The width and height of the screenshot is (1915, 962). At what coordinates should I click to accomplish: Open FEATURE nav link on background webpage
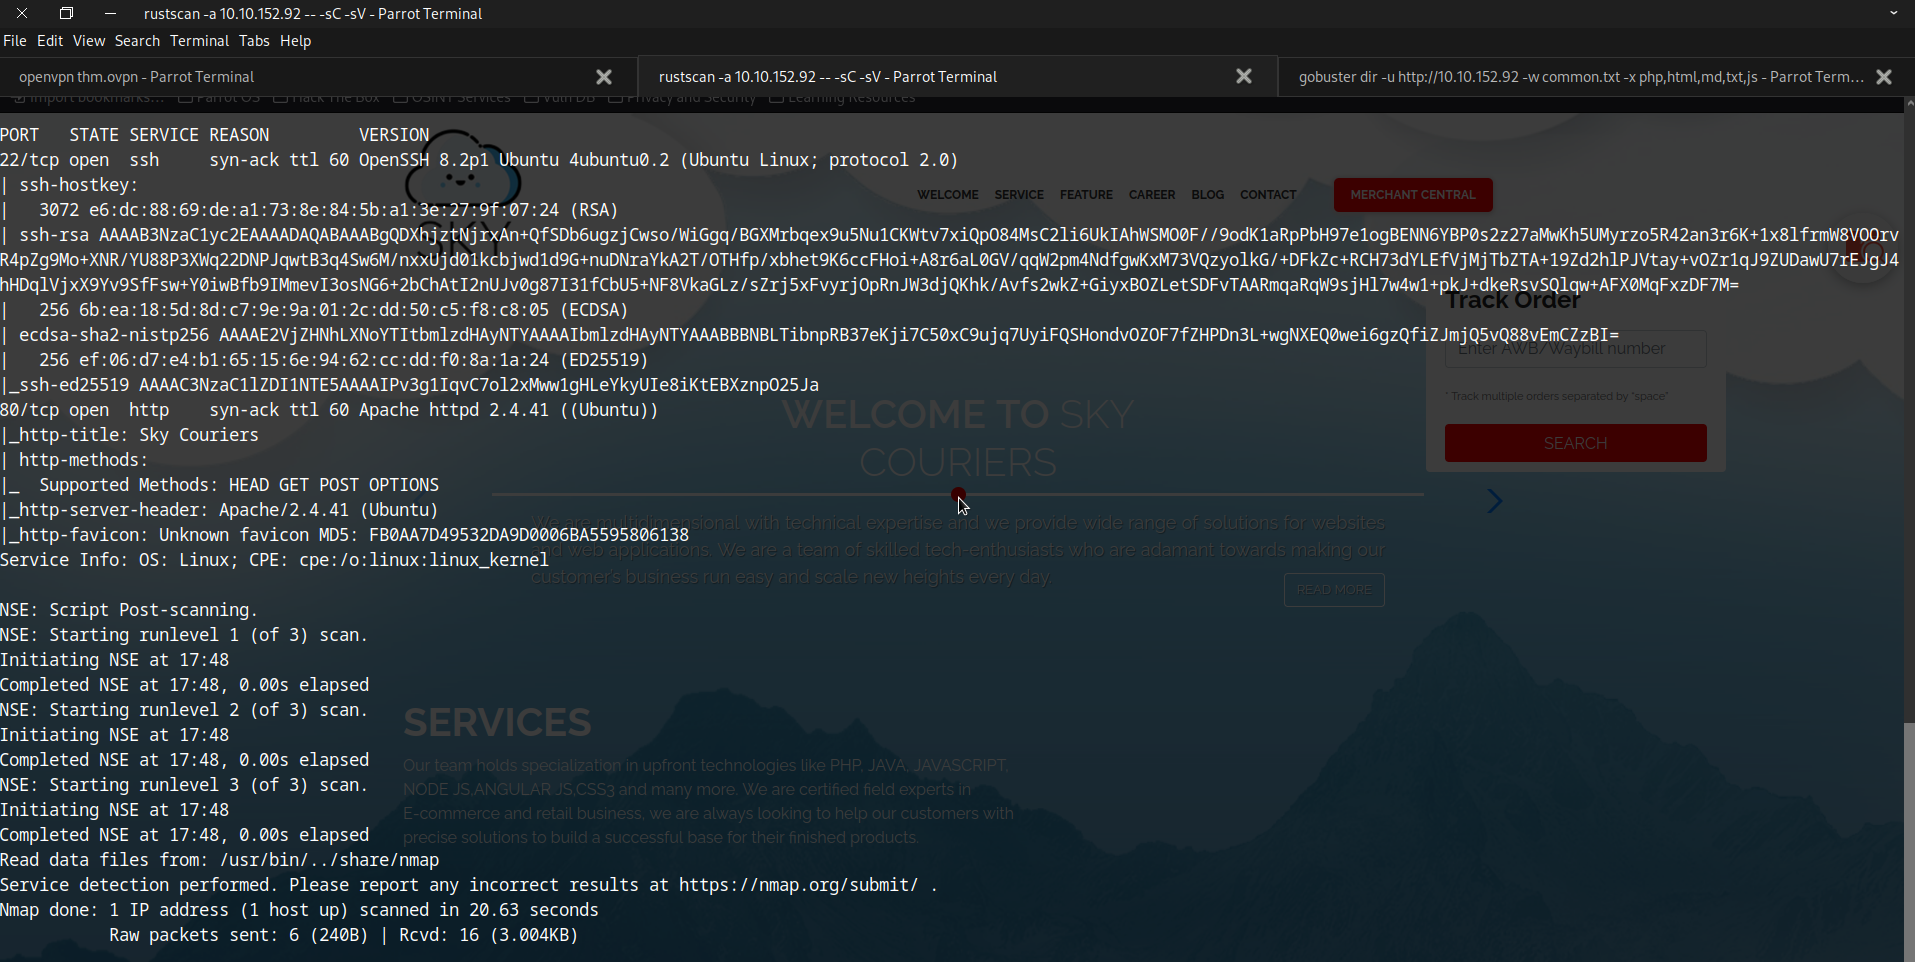click(x=1086, y=195)
